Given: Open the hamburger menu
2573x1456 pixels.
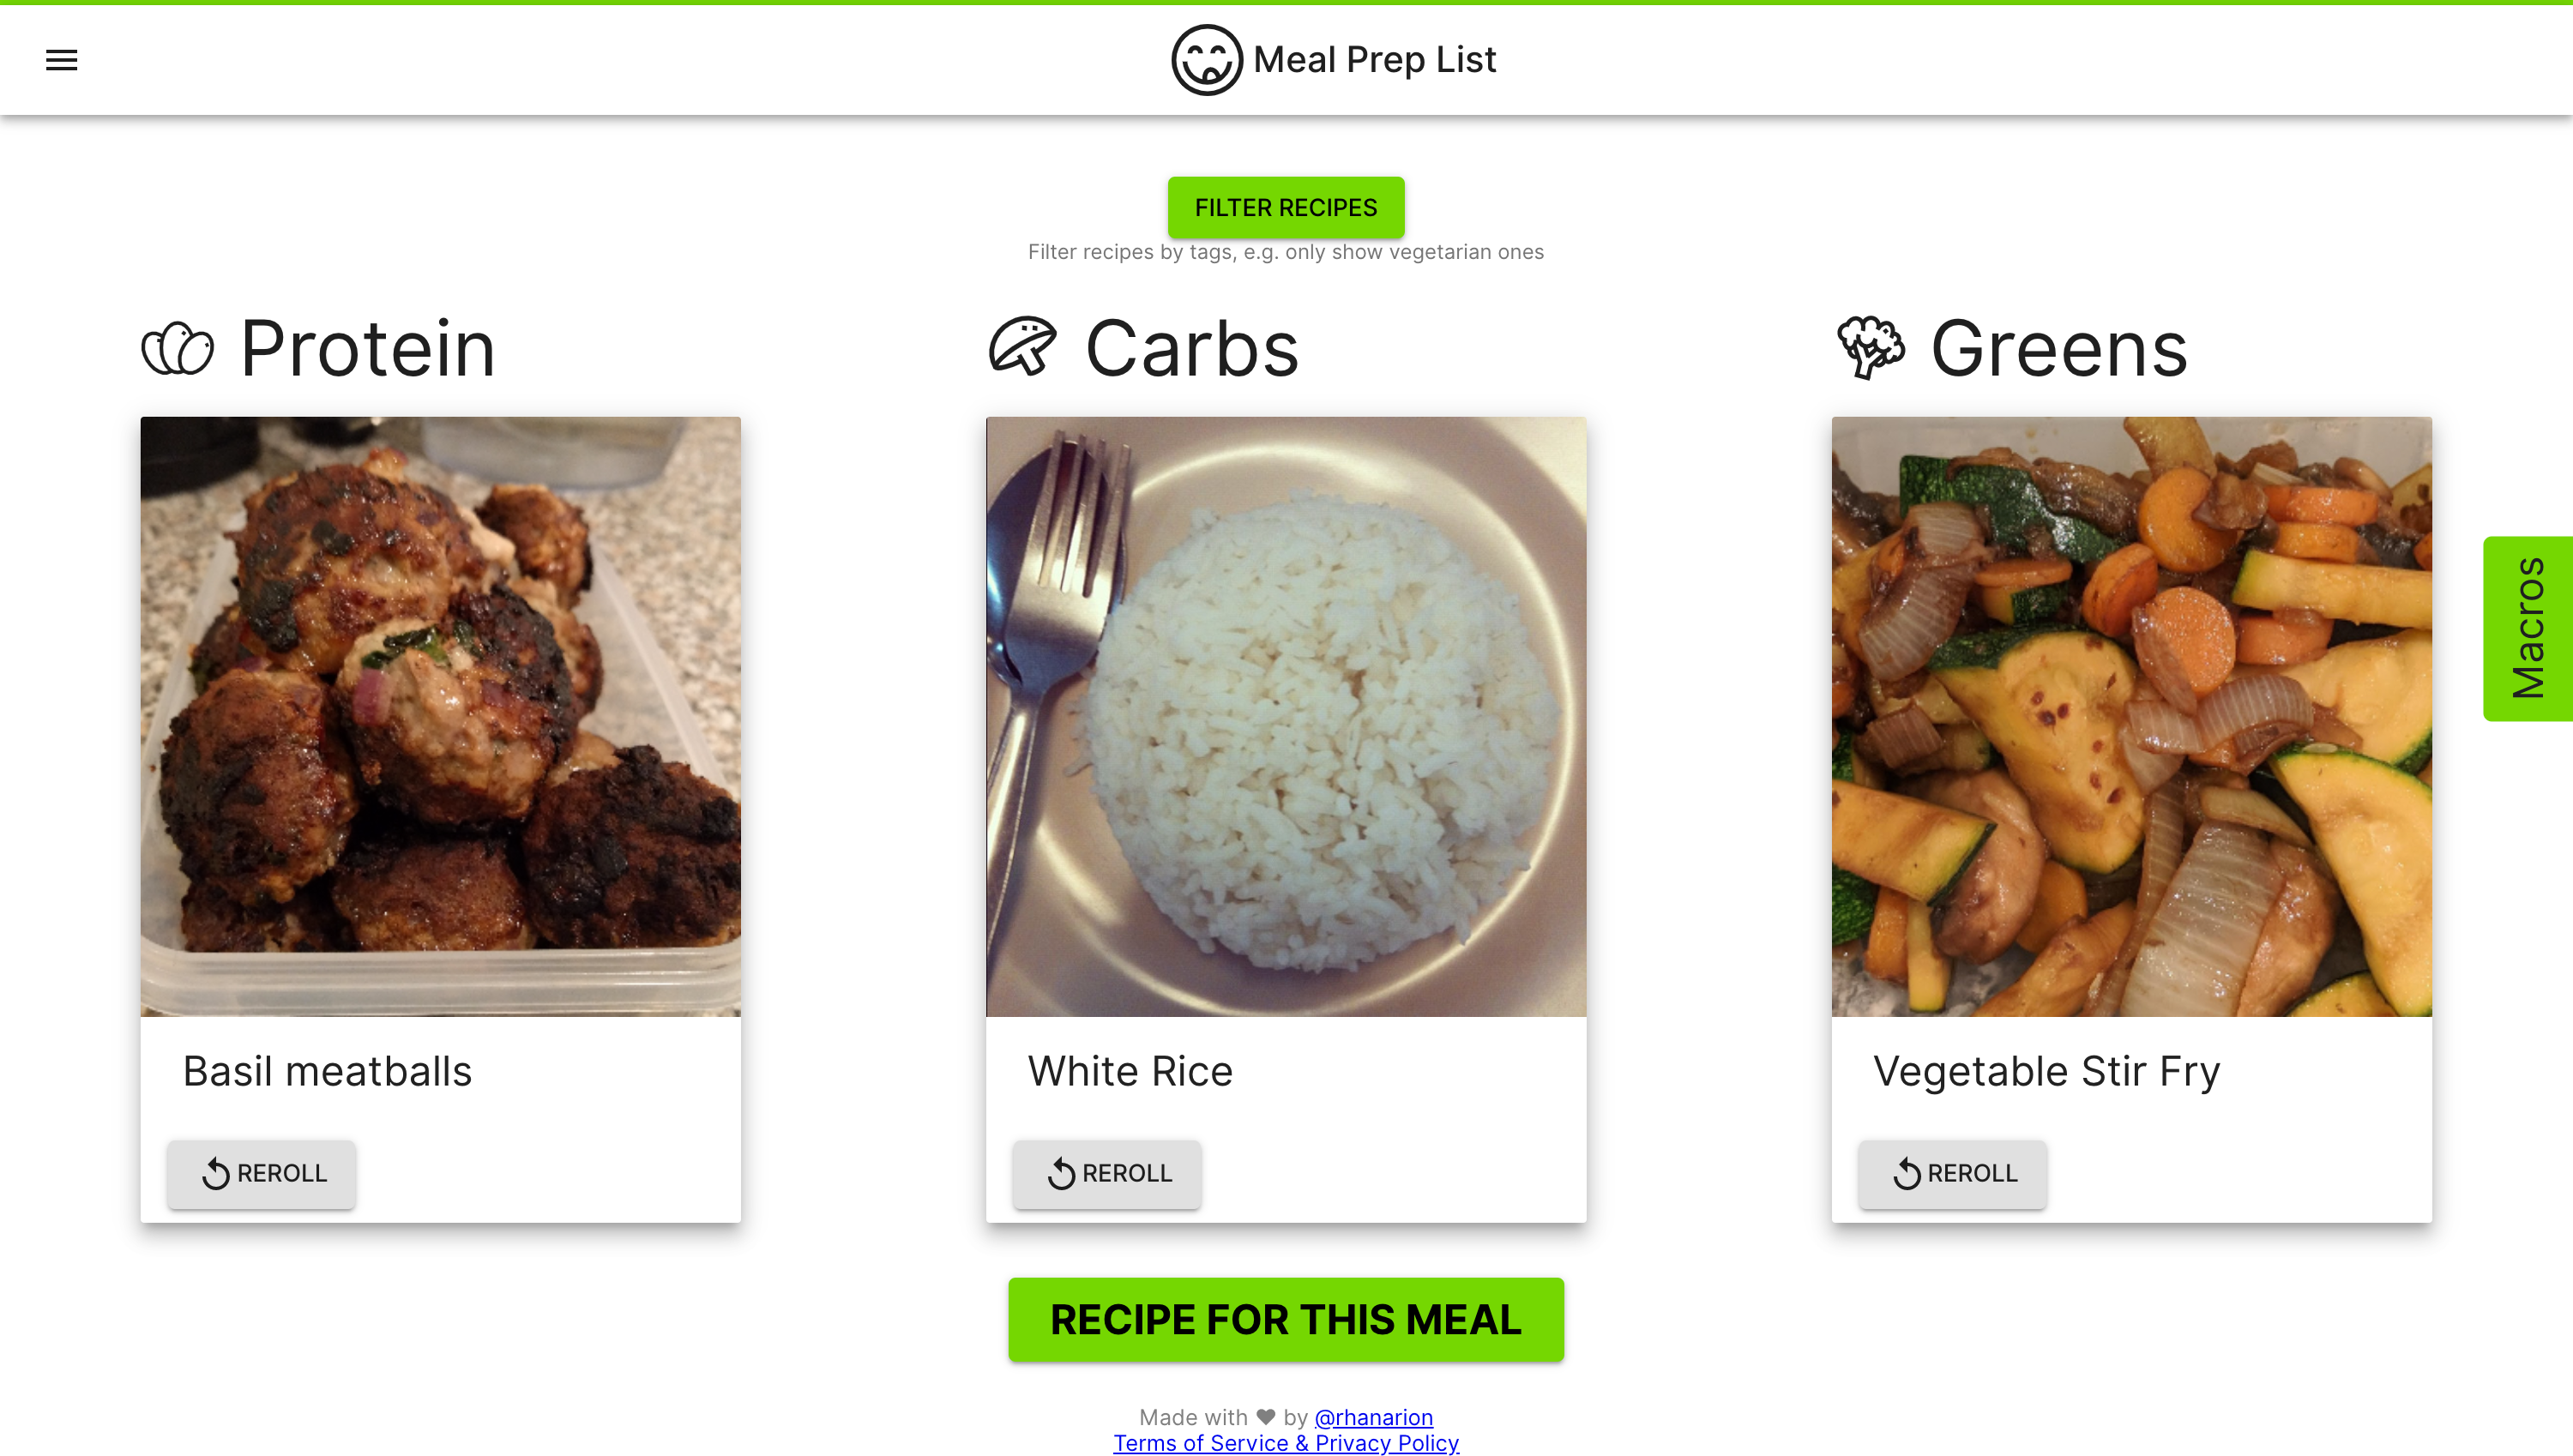Looking at the screenshot, I should point(61,60).
